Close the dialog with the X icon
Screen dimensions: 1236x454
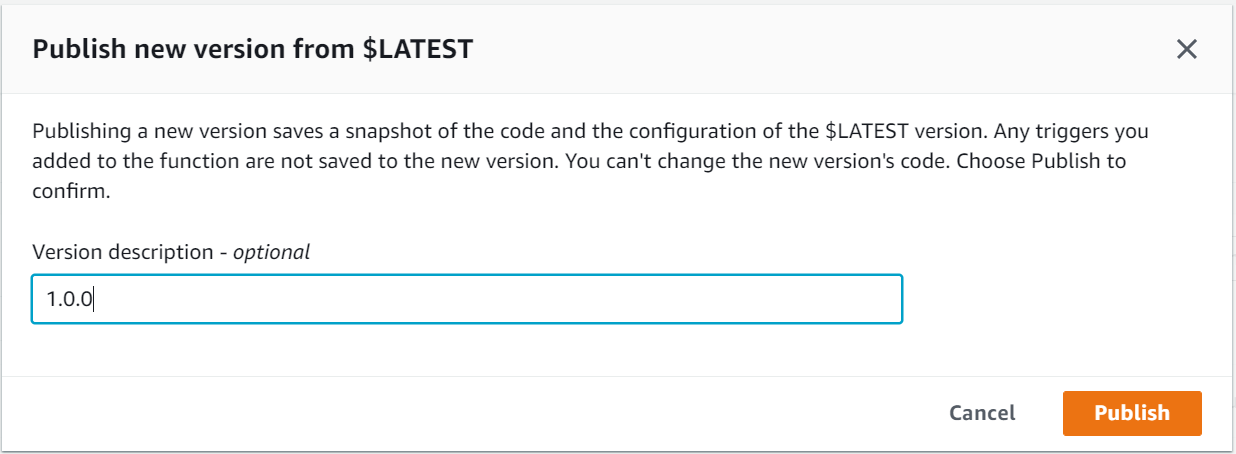click(x=1186, y=49)
